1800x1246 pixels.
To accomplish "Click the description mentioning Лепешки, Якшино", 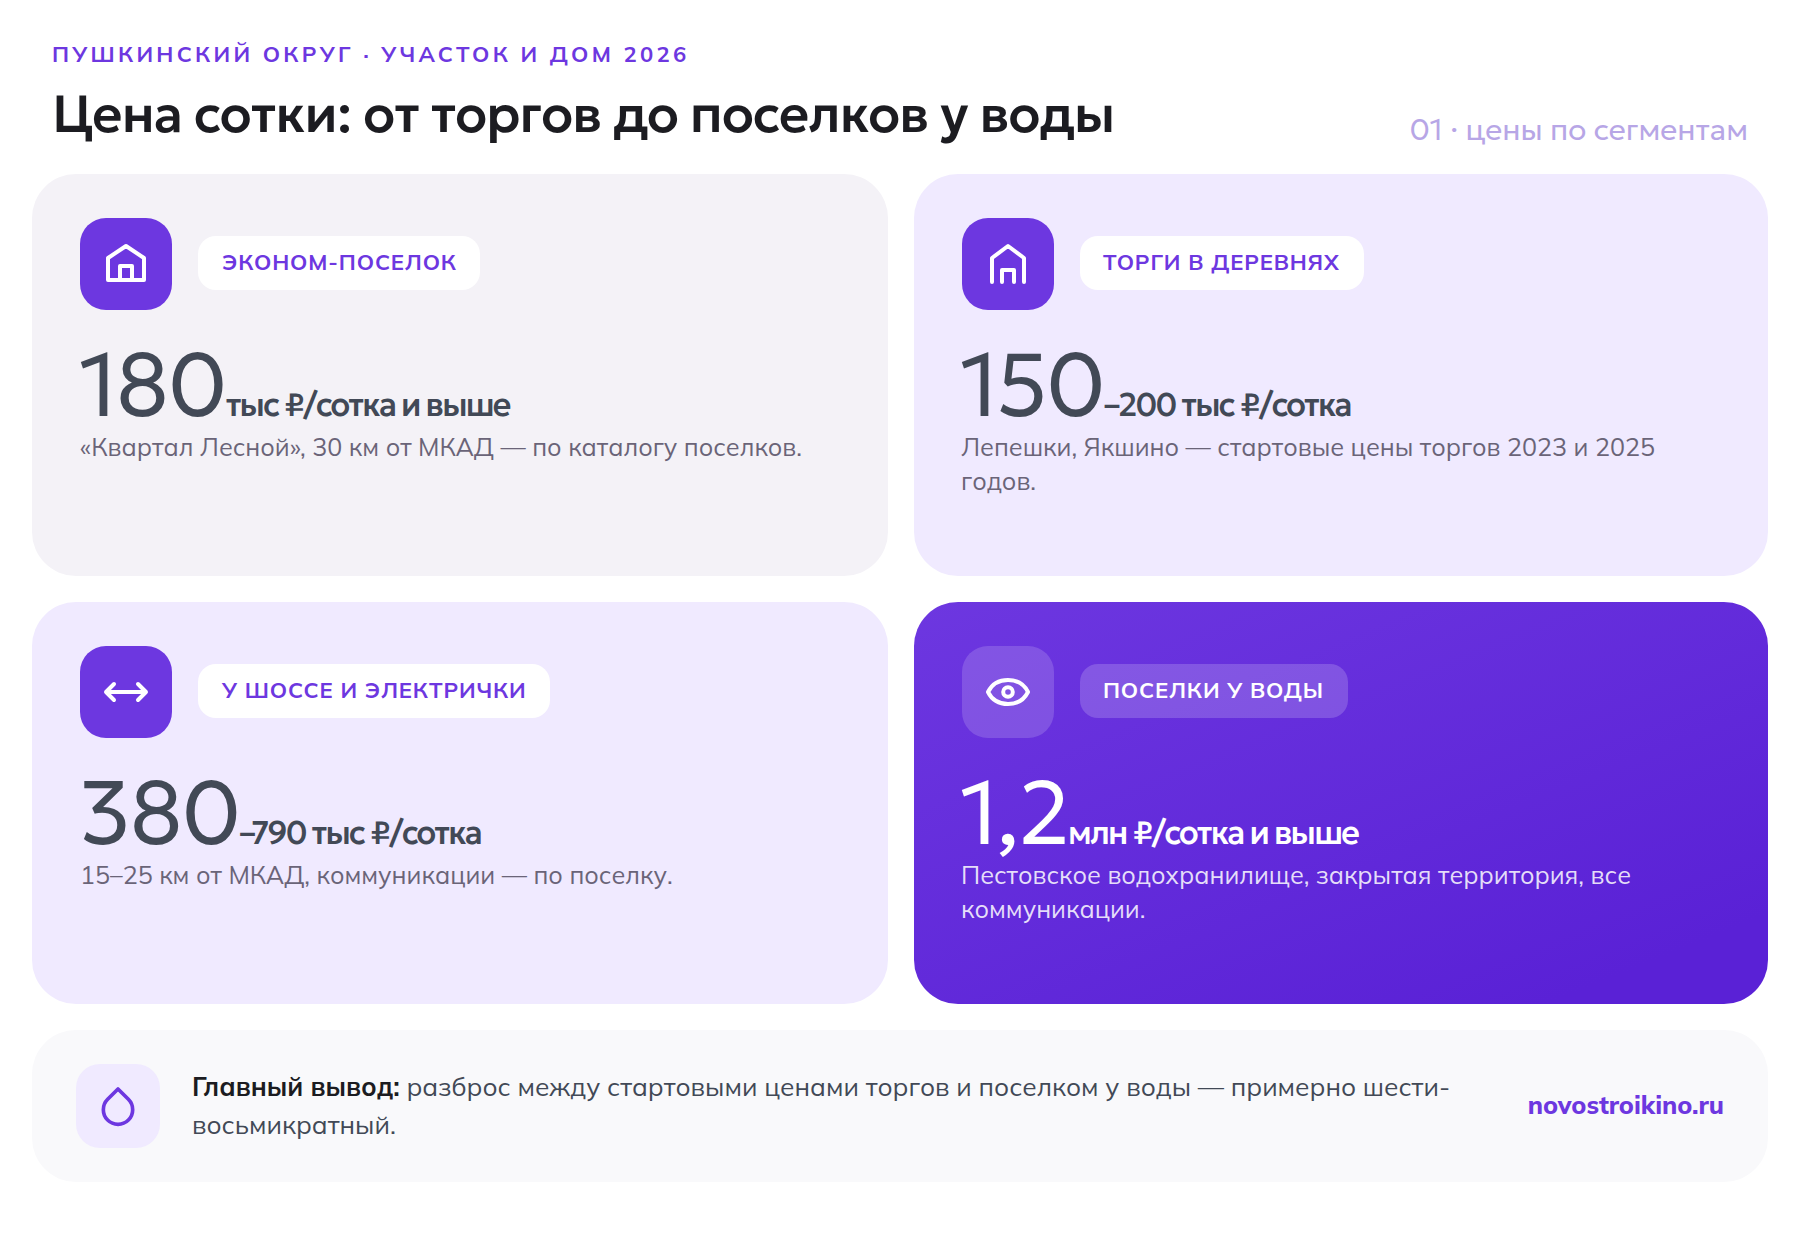I will coord(1308,465).
